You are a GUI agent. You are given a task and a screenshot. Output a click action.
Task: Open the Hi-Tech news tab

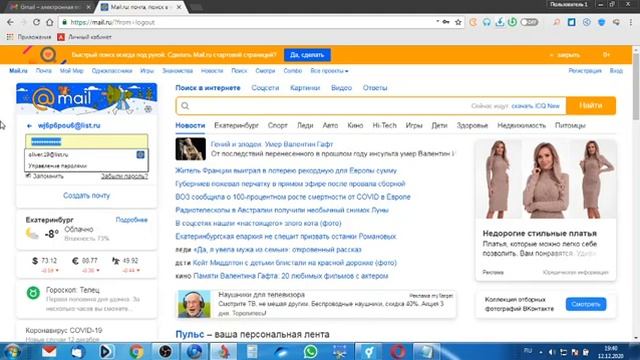click(384, 125)
